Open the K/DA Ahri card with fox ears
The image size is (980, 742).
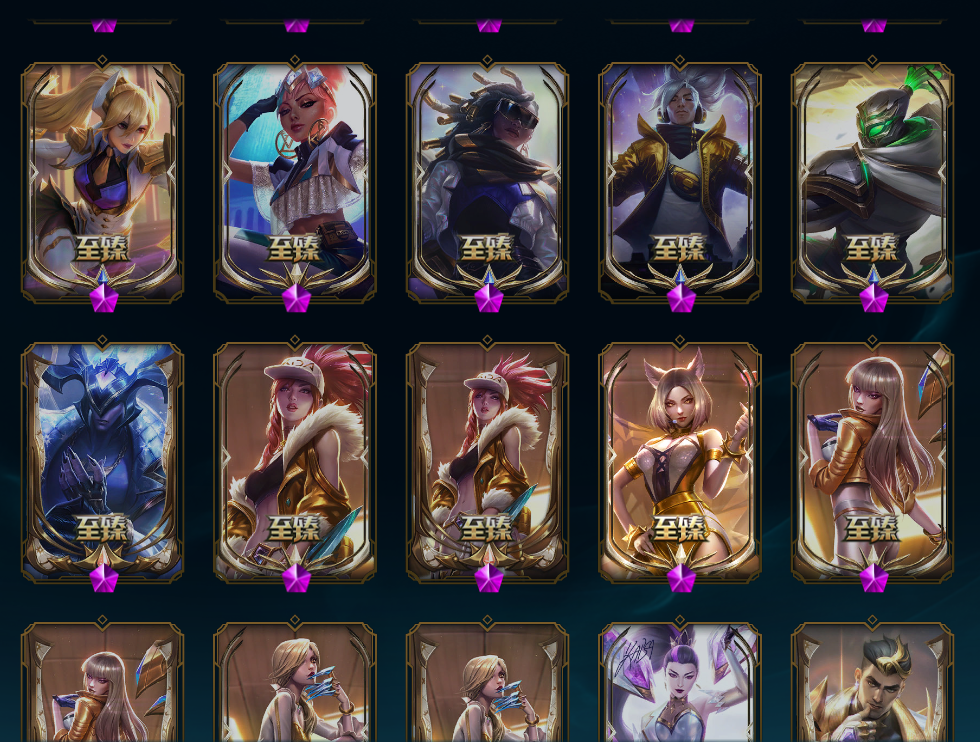[680, 461]
